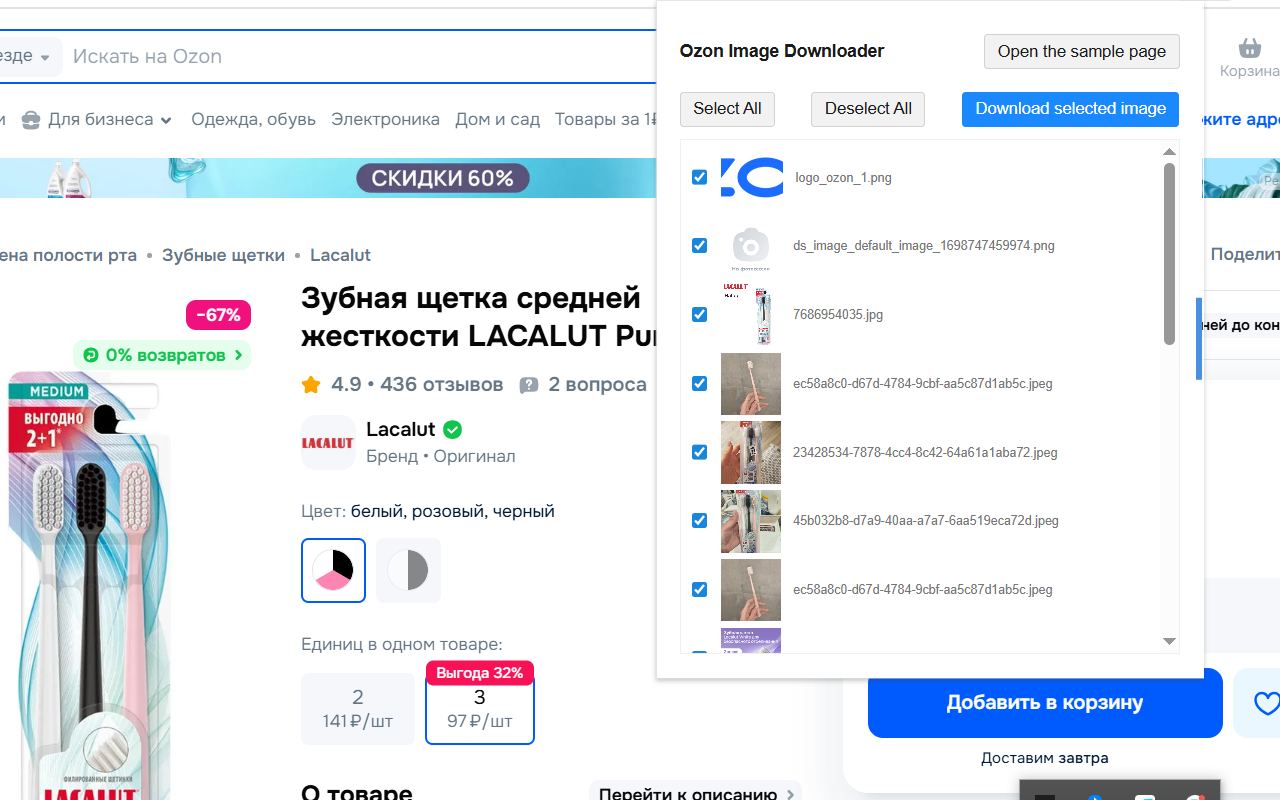Click the СКИДКИ 60% banner
This screenshot has width=1280, height=800.
[443, 179]
